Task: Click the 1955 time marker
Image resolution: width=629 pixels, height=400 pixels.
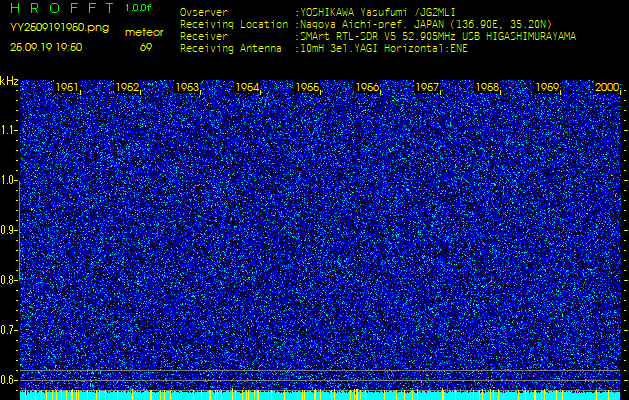Action: pyautogui.click(x=307, y=87)
